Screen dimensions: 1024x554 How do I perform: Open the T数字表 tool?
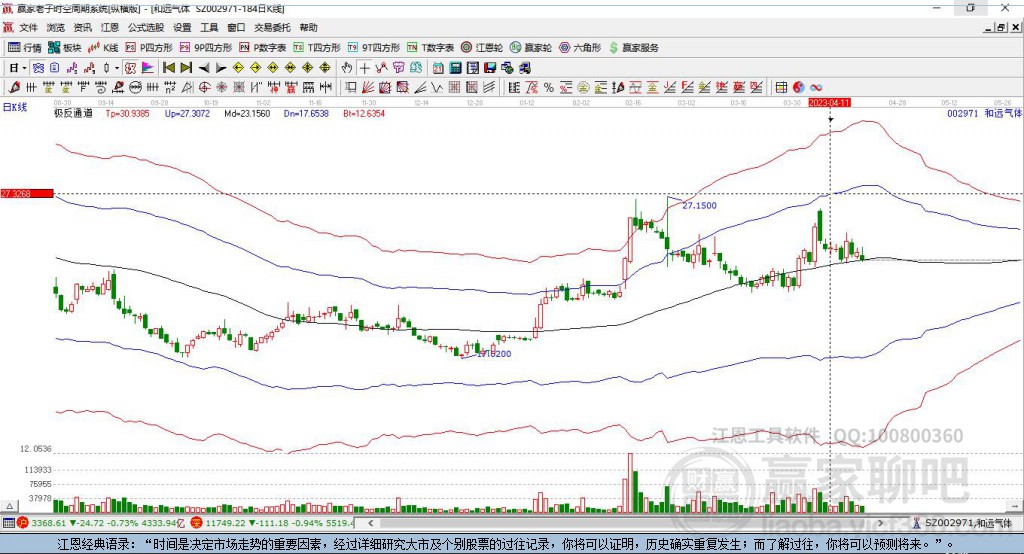430,48
